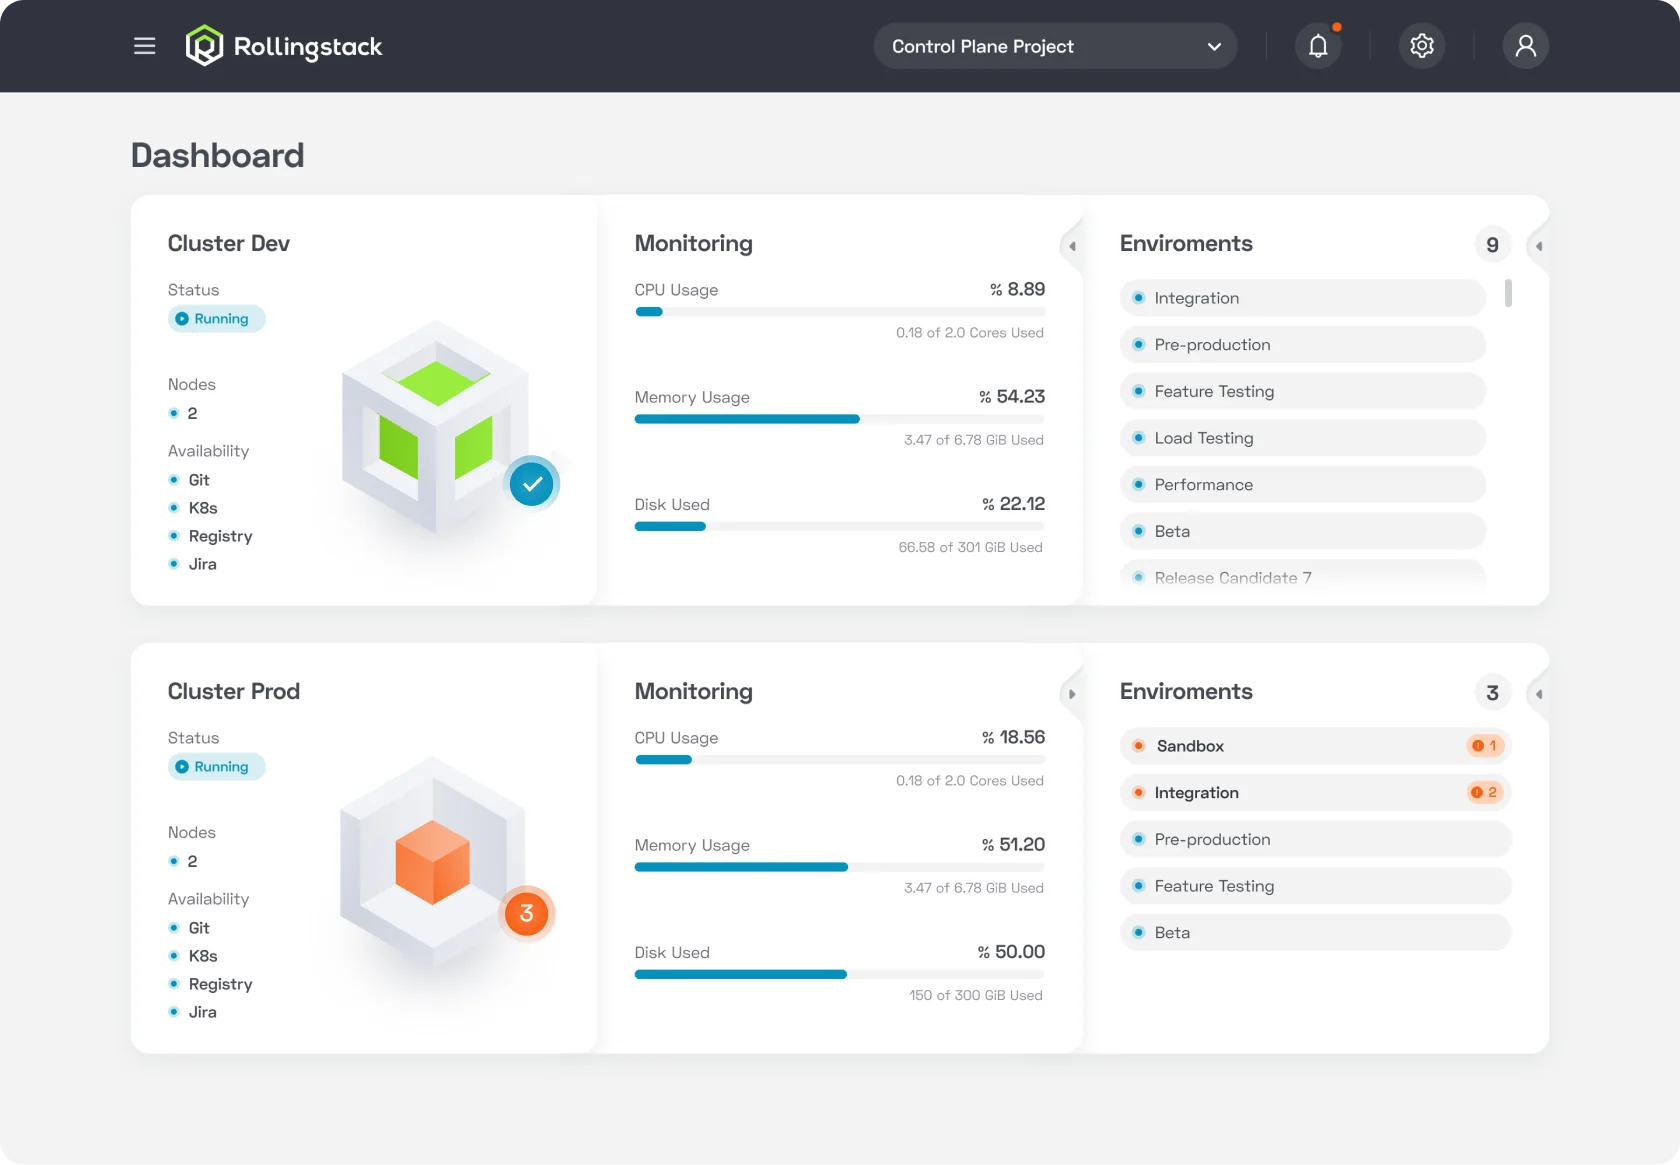Click Integration alert badge 2
Screen dimensions: 1680x1165
point(1485,793)
